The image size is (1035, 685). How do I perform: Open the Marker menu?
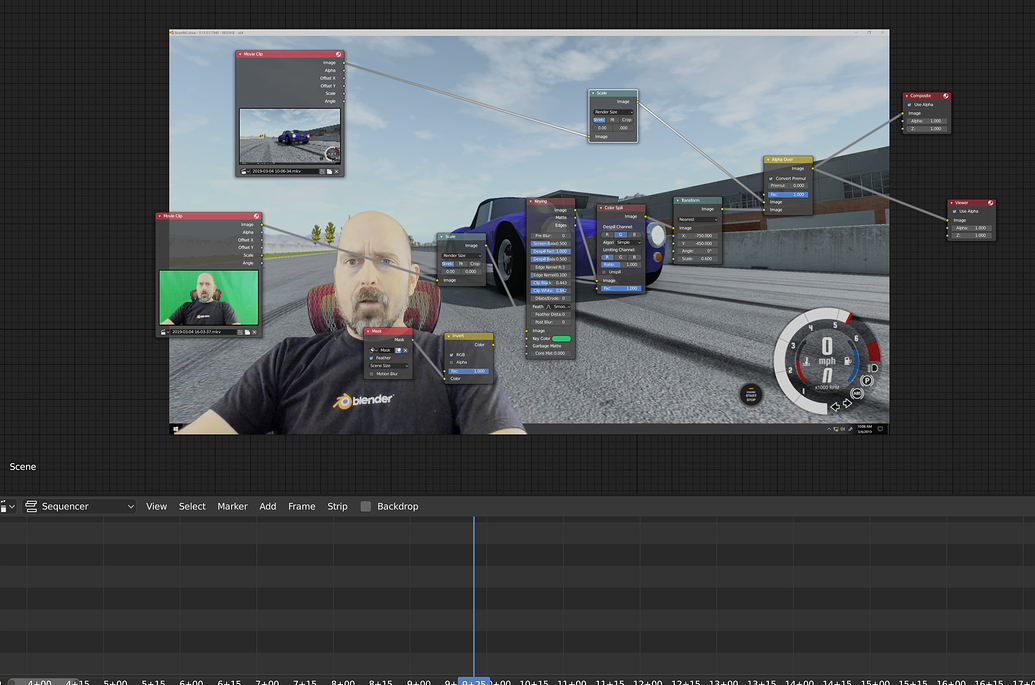click(x=232, y=507)
